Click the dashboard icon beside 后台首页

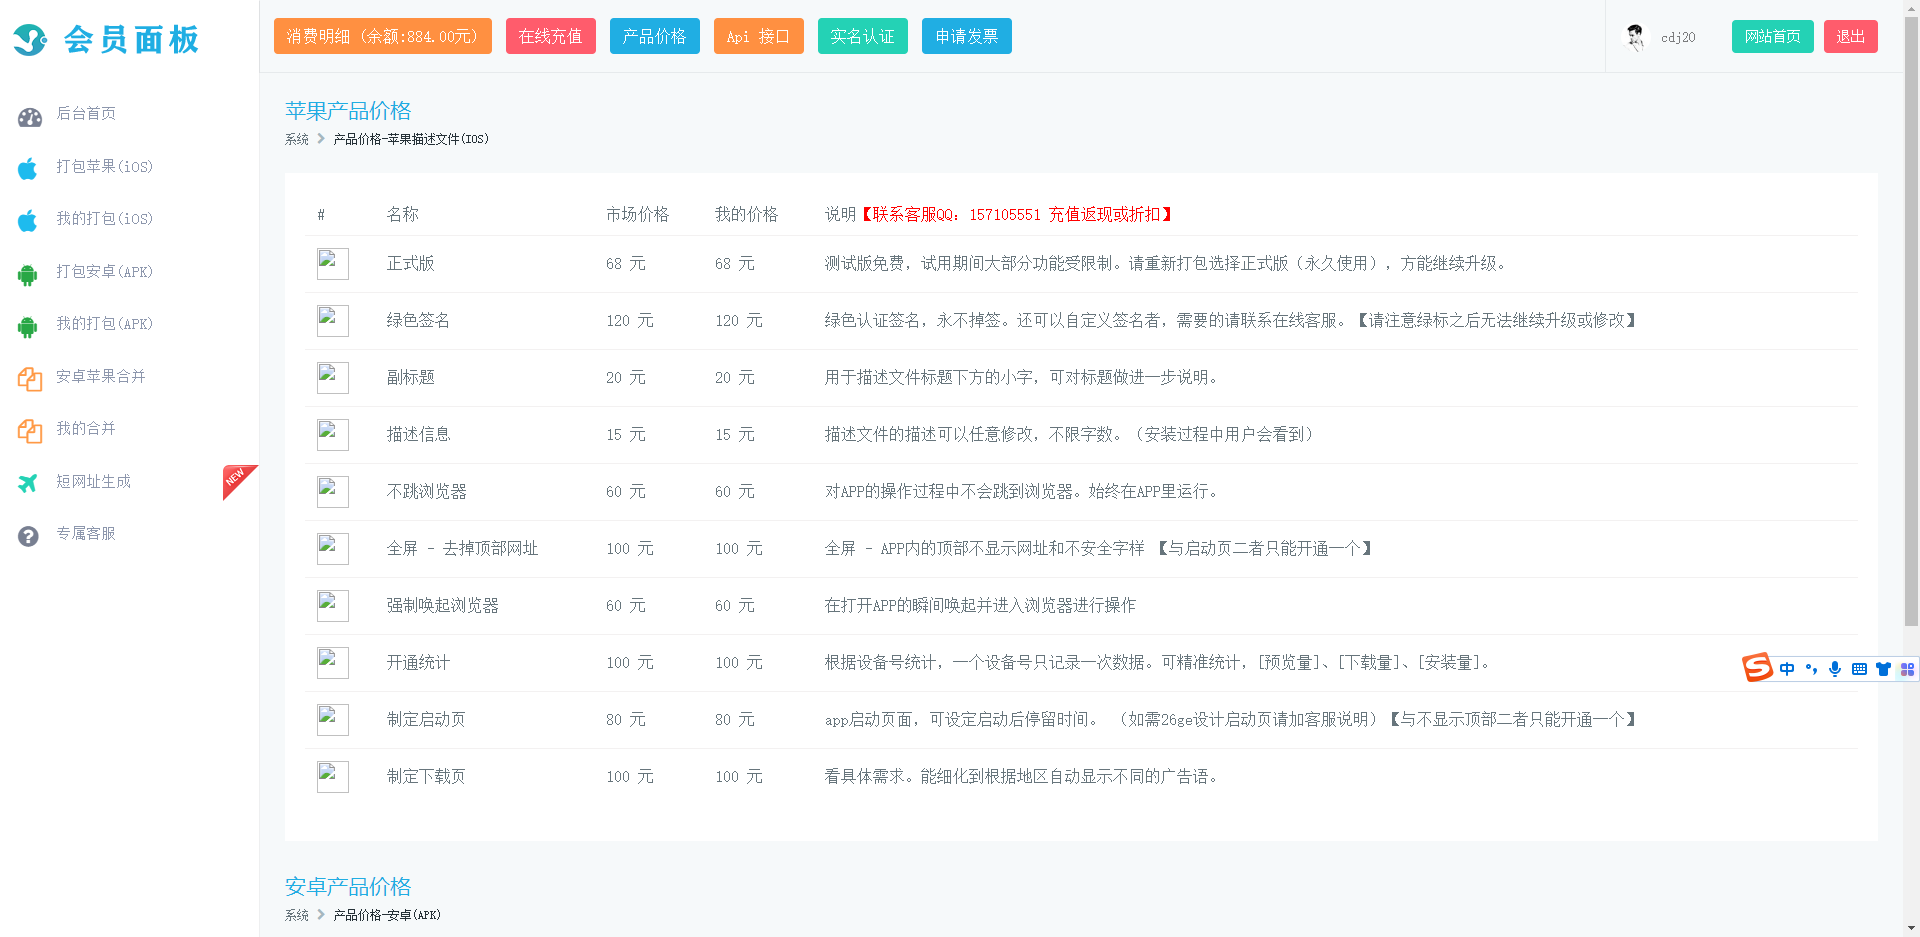(x=30, y=117)
